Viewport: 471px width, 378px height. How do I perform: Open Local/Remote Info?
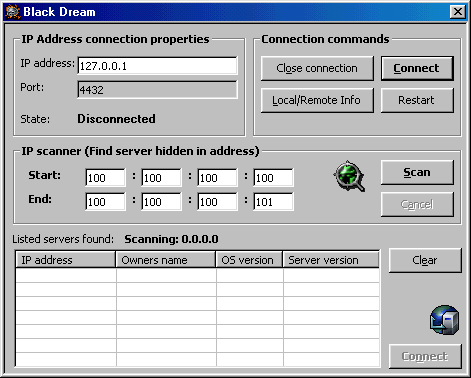(x=317, y=100)
